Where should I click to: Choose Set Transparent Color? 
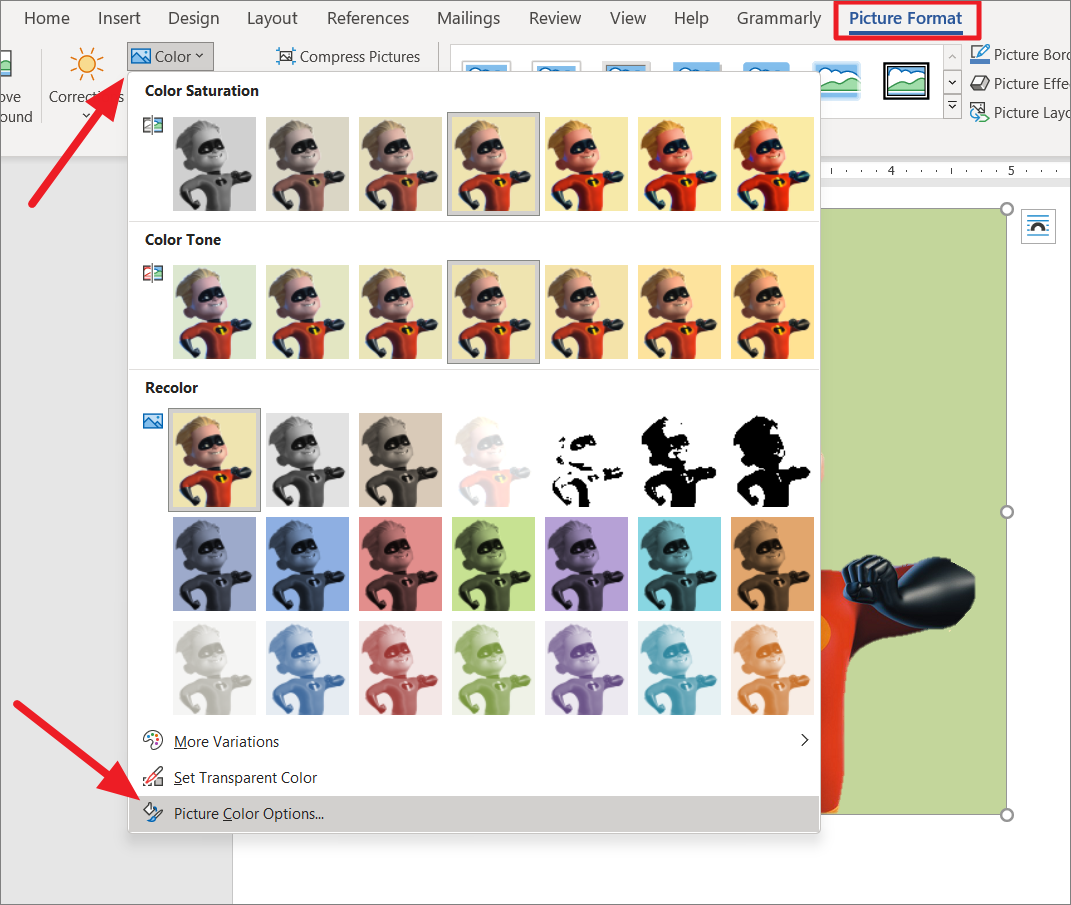coord(475,777)
